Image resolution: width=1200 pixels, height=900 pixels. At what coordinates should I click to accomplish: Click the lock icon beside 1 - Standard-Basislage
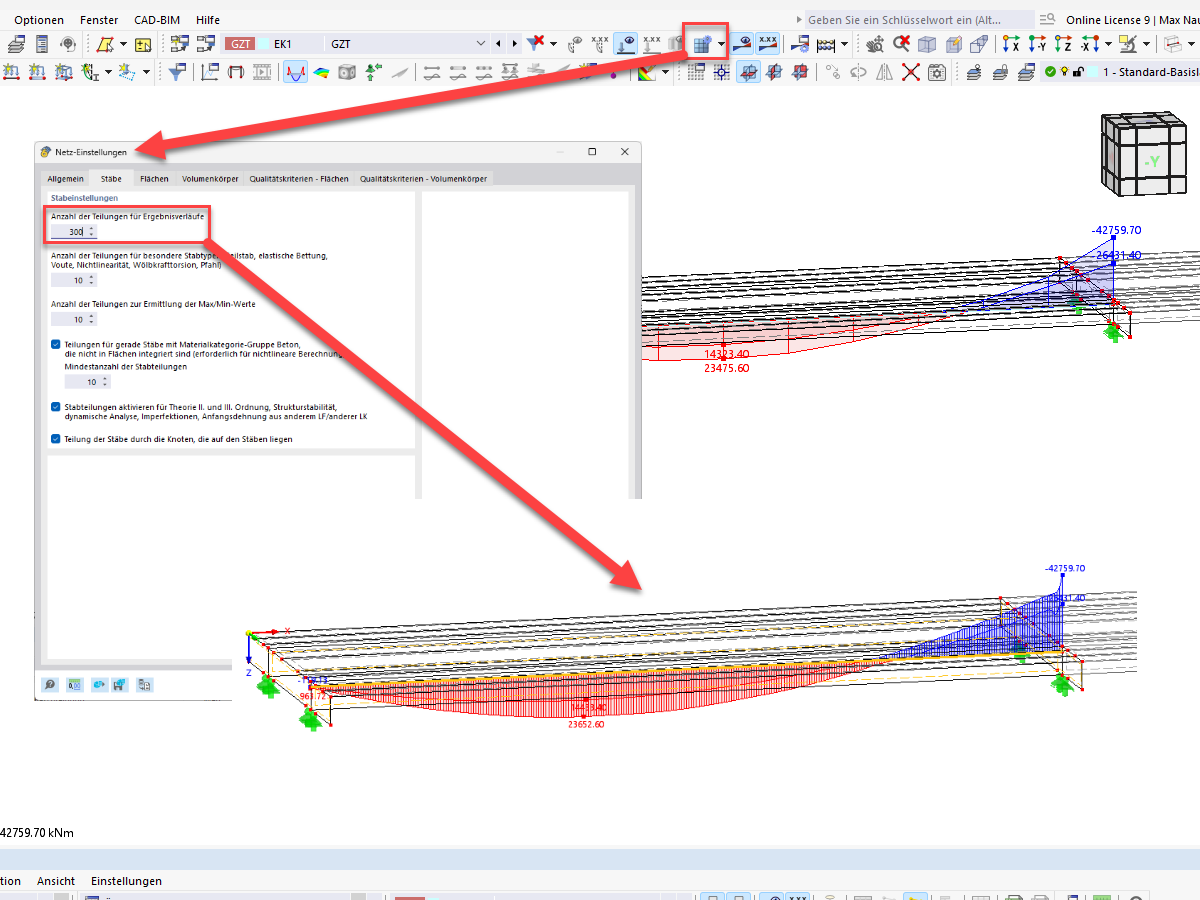click(x=1078, y=72)
